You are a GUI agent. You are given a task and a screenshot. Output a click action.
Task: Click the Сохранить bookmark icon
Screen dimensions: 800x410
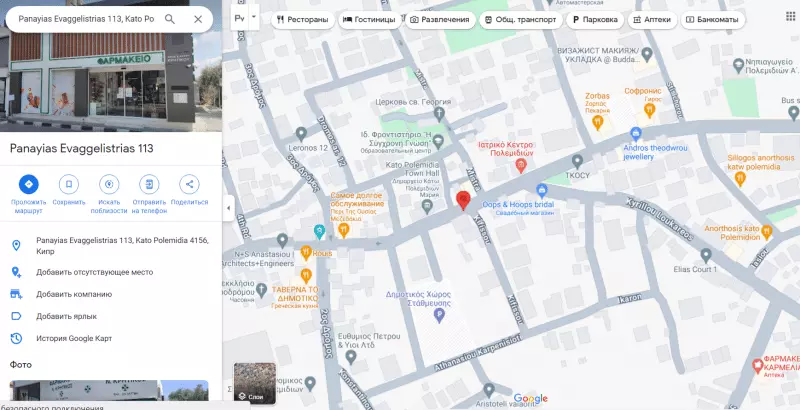tap(69, 184)
